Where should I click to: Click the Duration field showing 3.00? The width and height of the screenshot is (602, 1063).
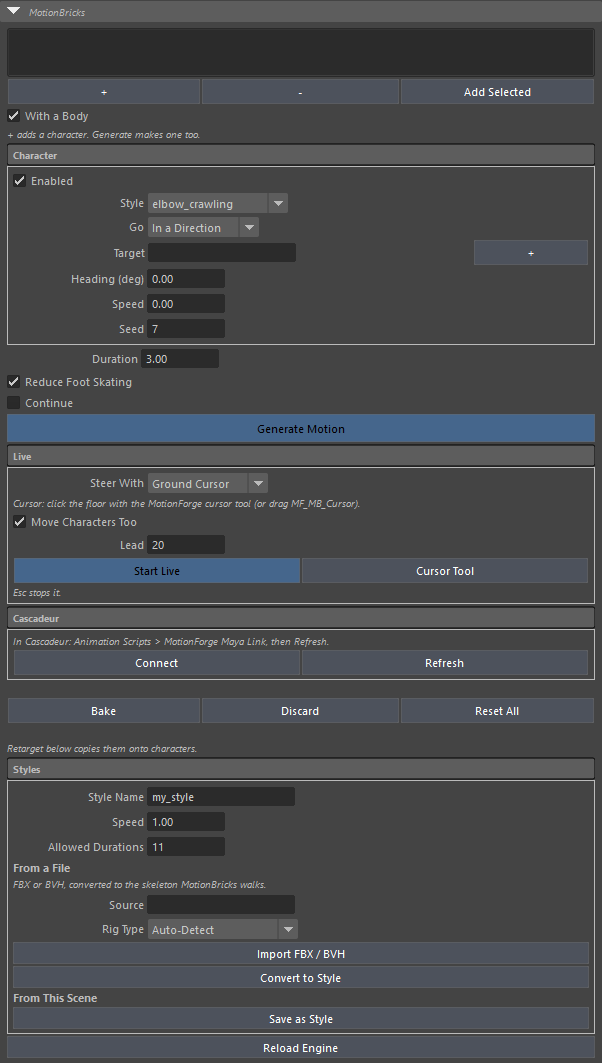pos(180,359)
